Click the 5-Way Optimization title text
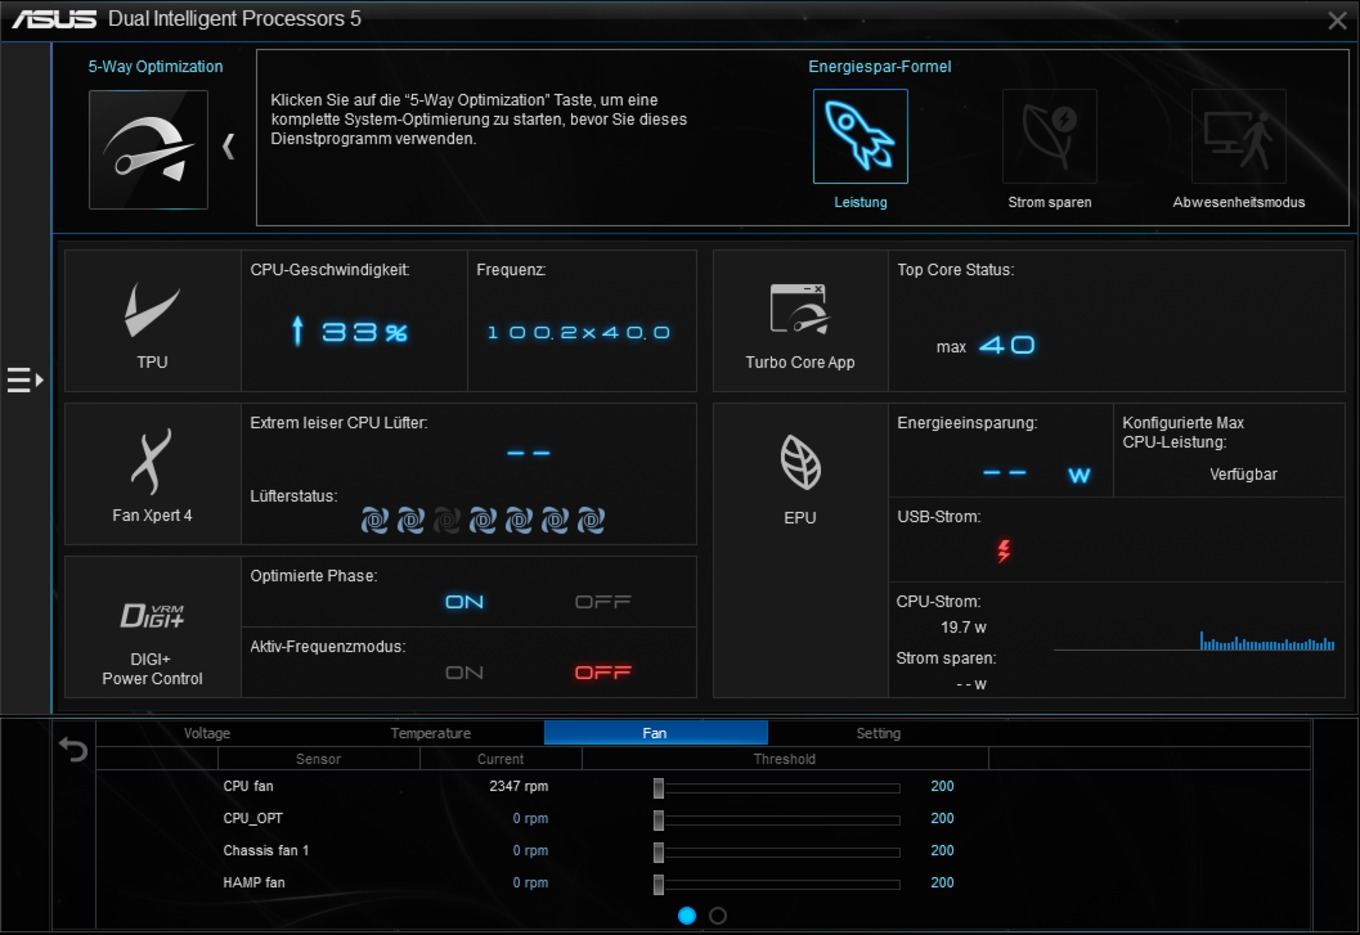 (x=155, y=66)
